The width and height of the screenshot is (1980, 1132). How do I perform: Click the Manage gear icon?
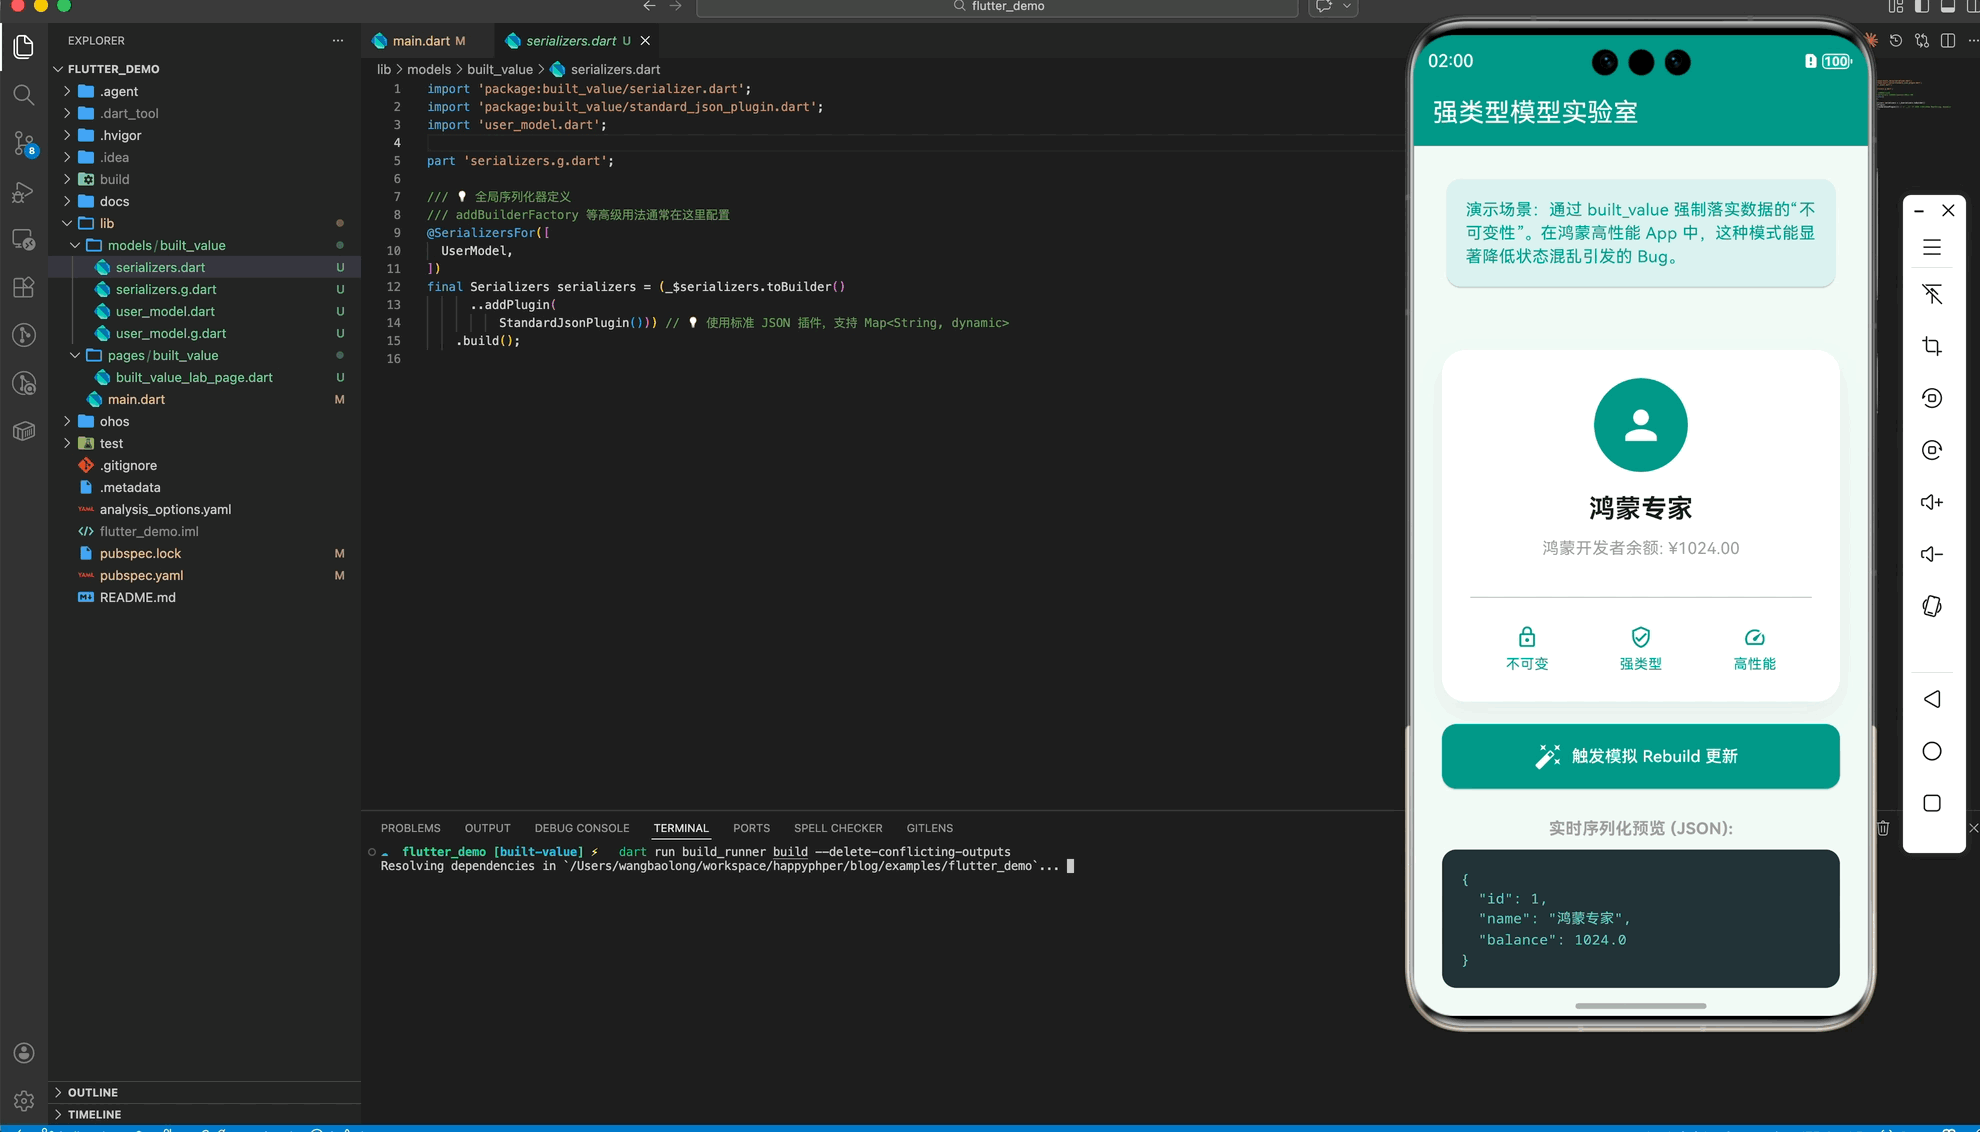pyautogui.click(x=24, y=1100)
